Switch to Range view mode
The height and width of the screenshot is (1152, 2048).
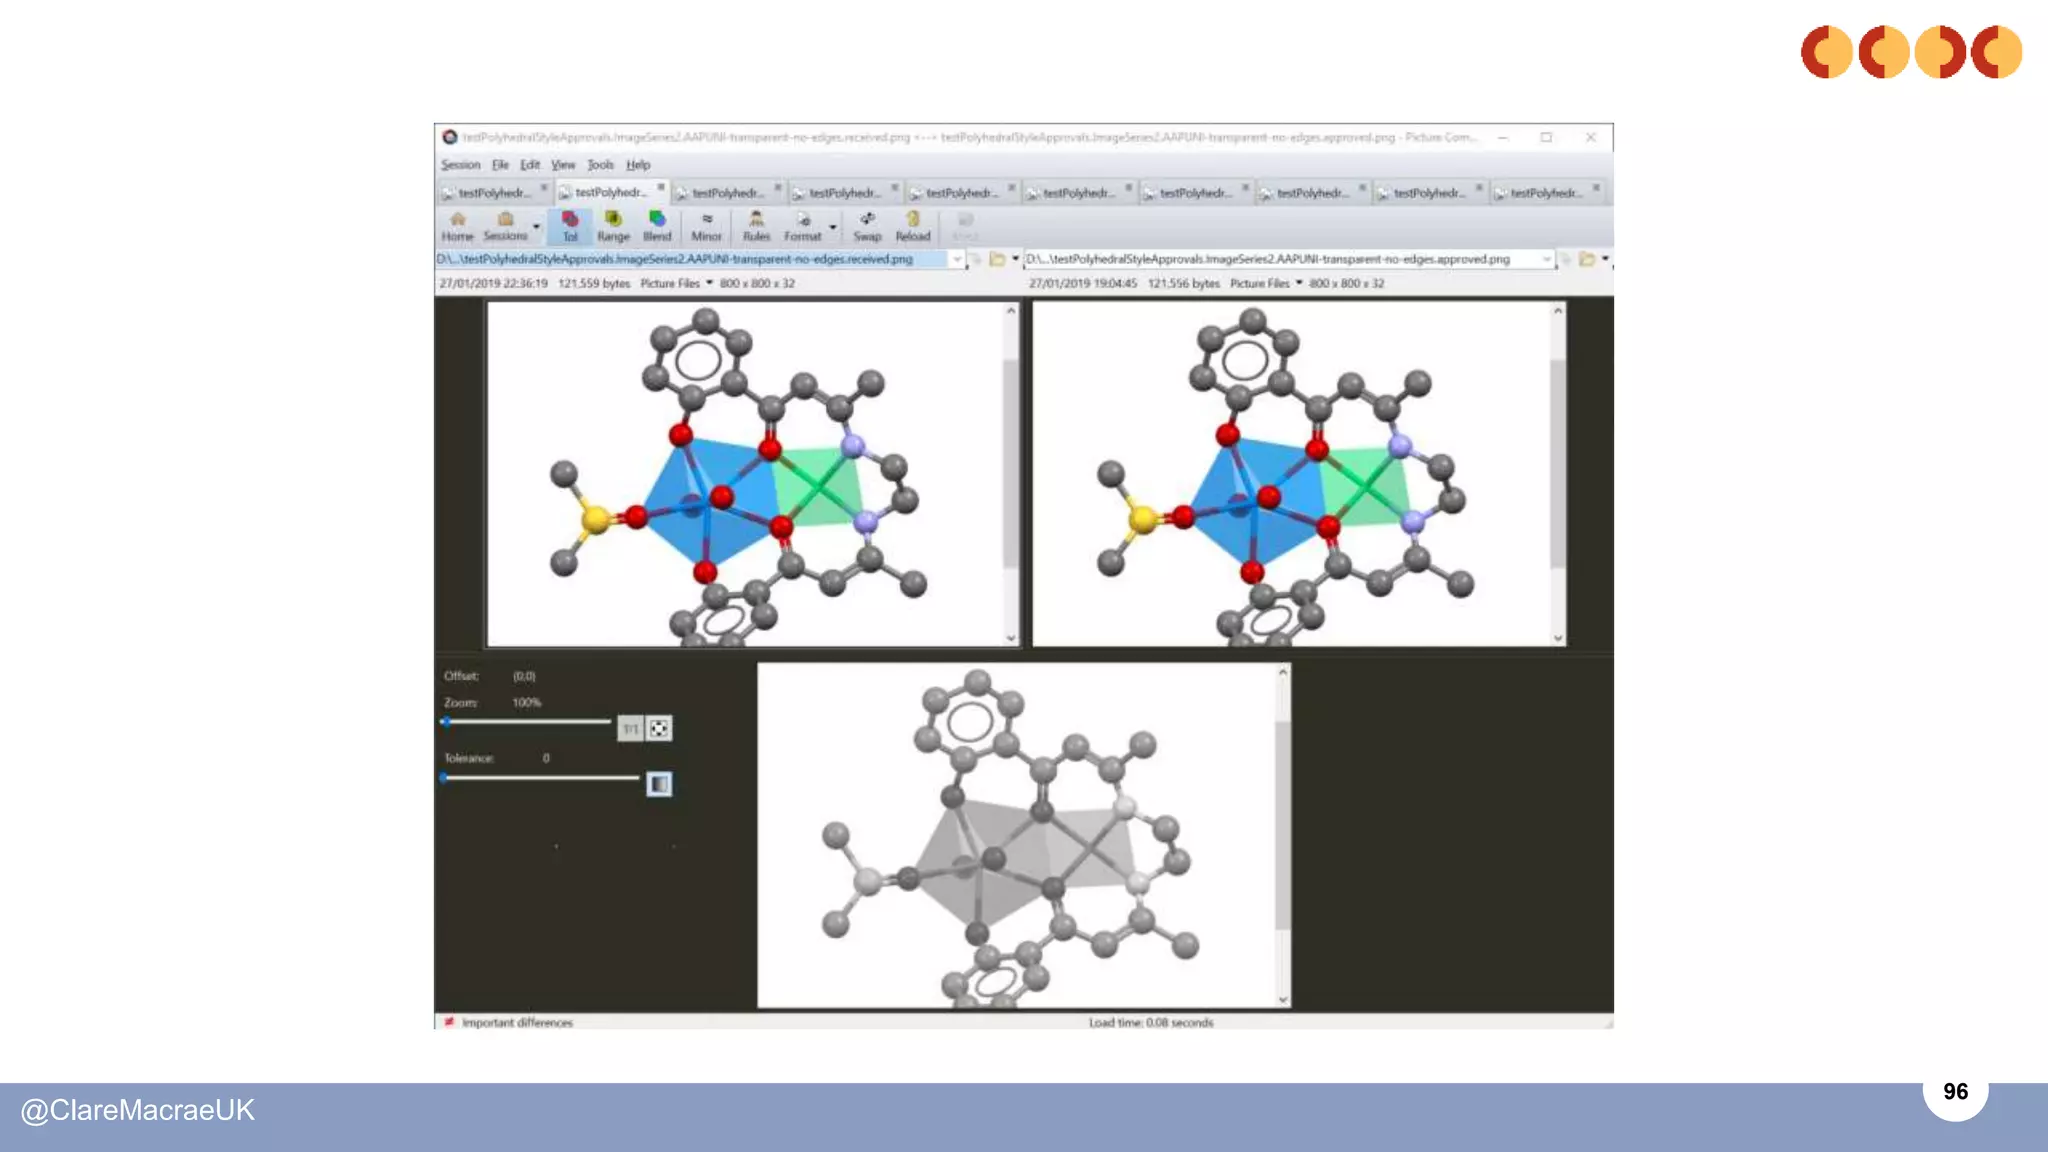(613, 226)
